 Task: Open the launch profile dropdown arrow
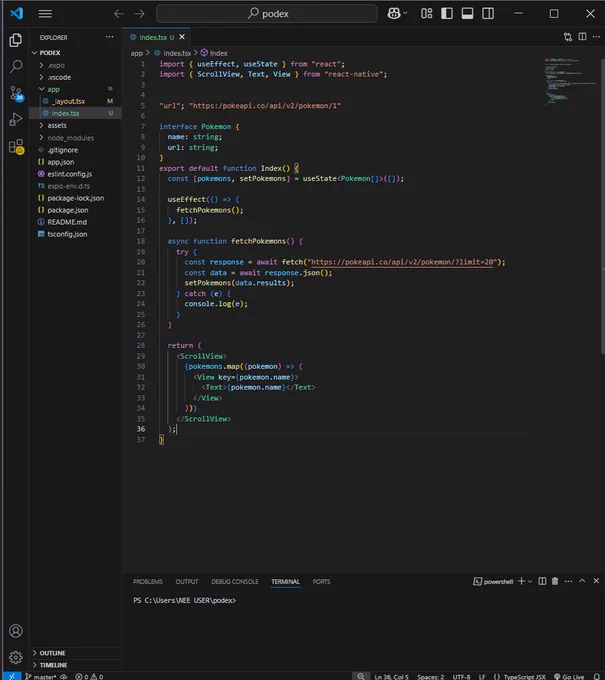click(x=530, y=581)
